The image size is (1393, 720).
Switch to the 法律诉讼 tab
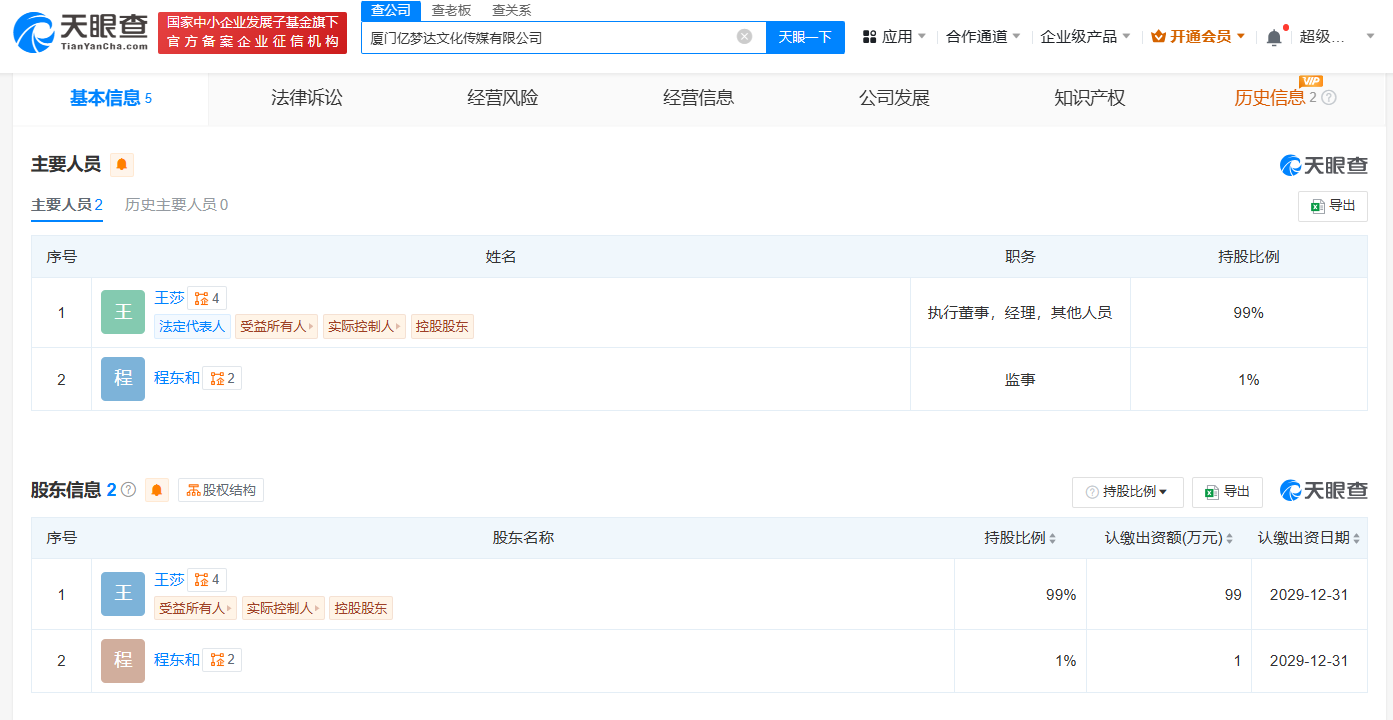(x=306, y=98)
